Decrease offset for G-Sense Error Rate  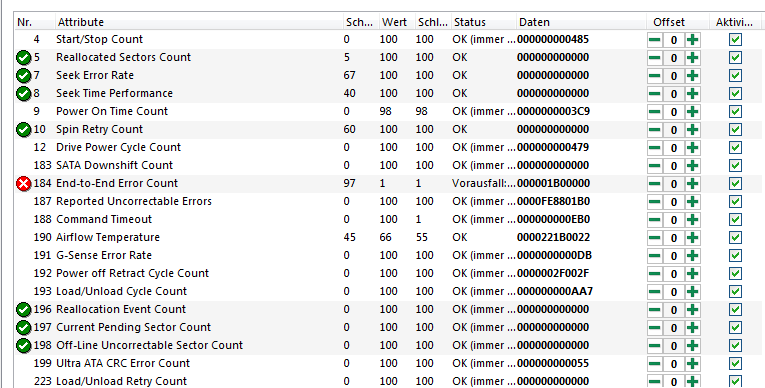[x=655, y=256]
